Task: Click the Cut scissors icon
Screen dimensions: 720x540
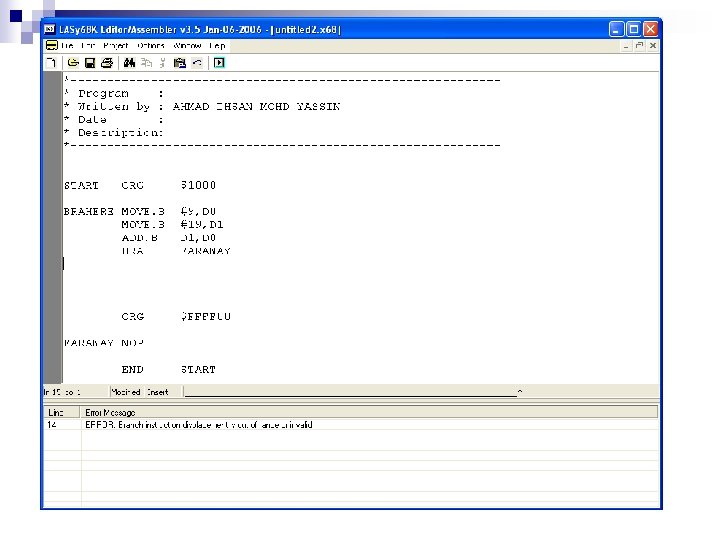Action: coord(163,63)
